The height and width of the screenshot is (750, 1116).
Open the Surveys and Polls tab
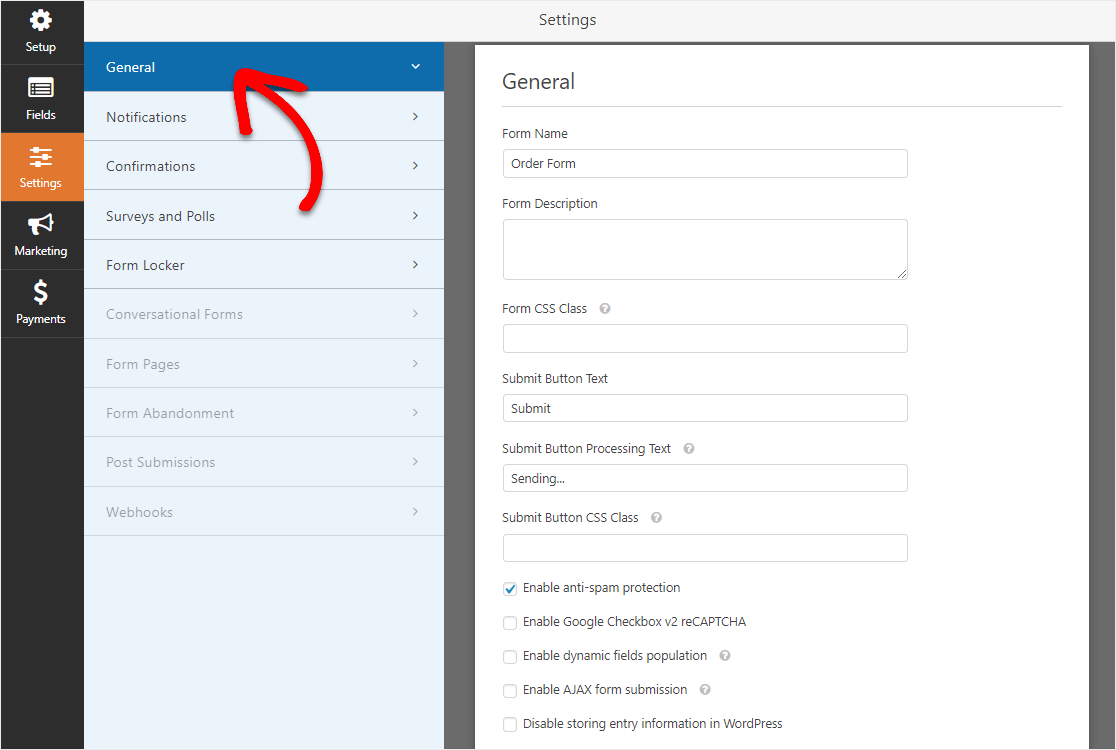(x=264, y=216)
